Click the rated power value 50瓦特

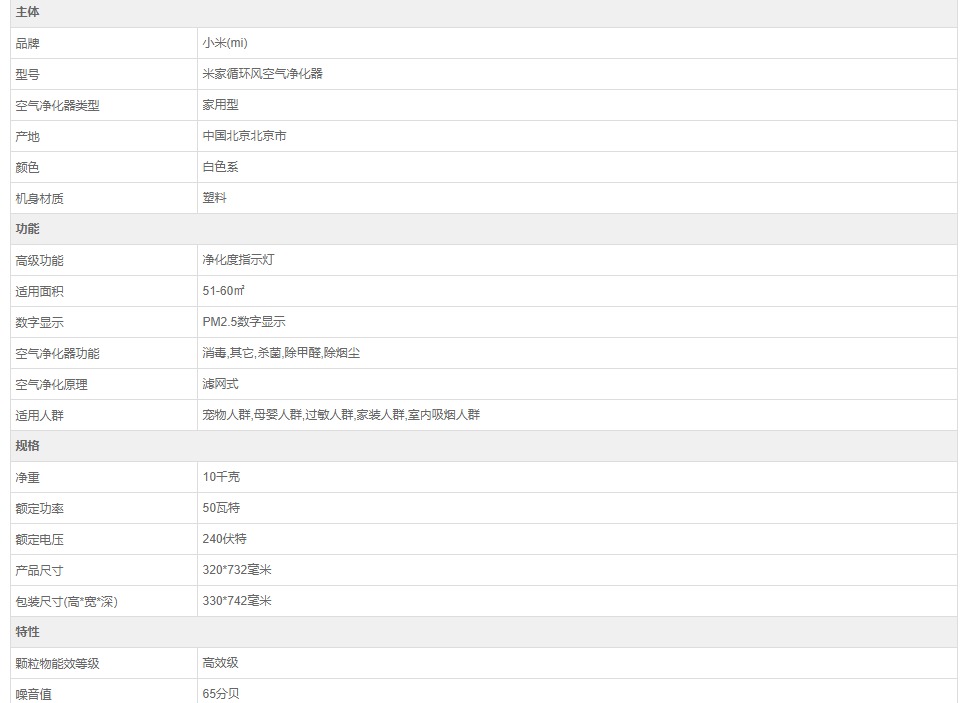pos(221,508)
